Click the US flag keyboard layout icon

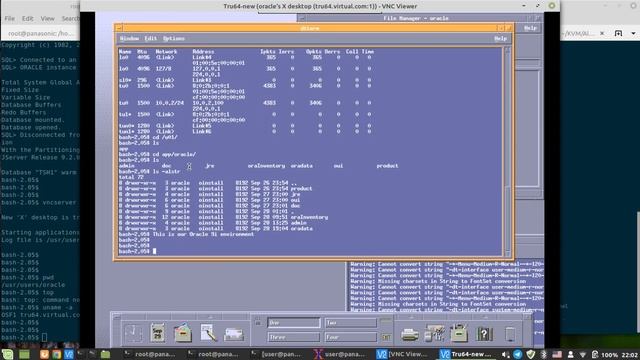557,354
